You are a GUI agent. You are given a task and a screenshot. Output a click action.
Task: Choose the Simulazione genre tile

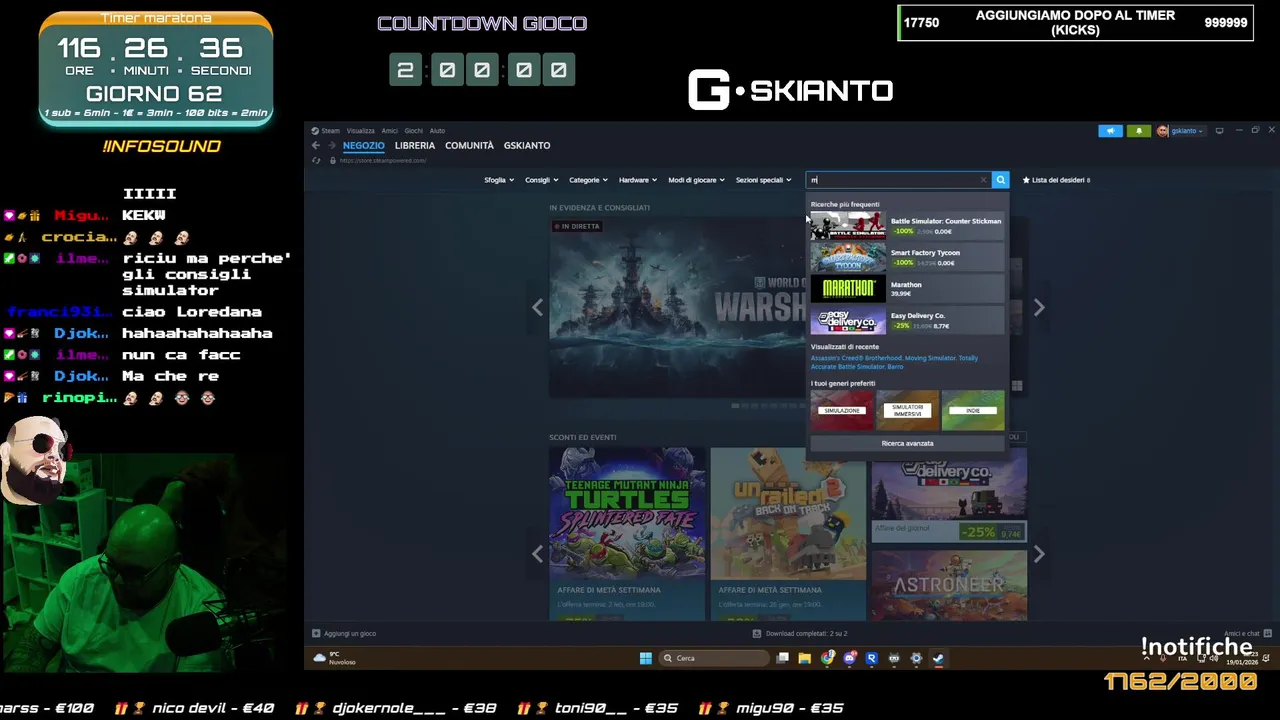[842, 410]
